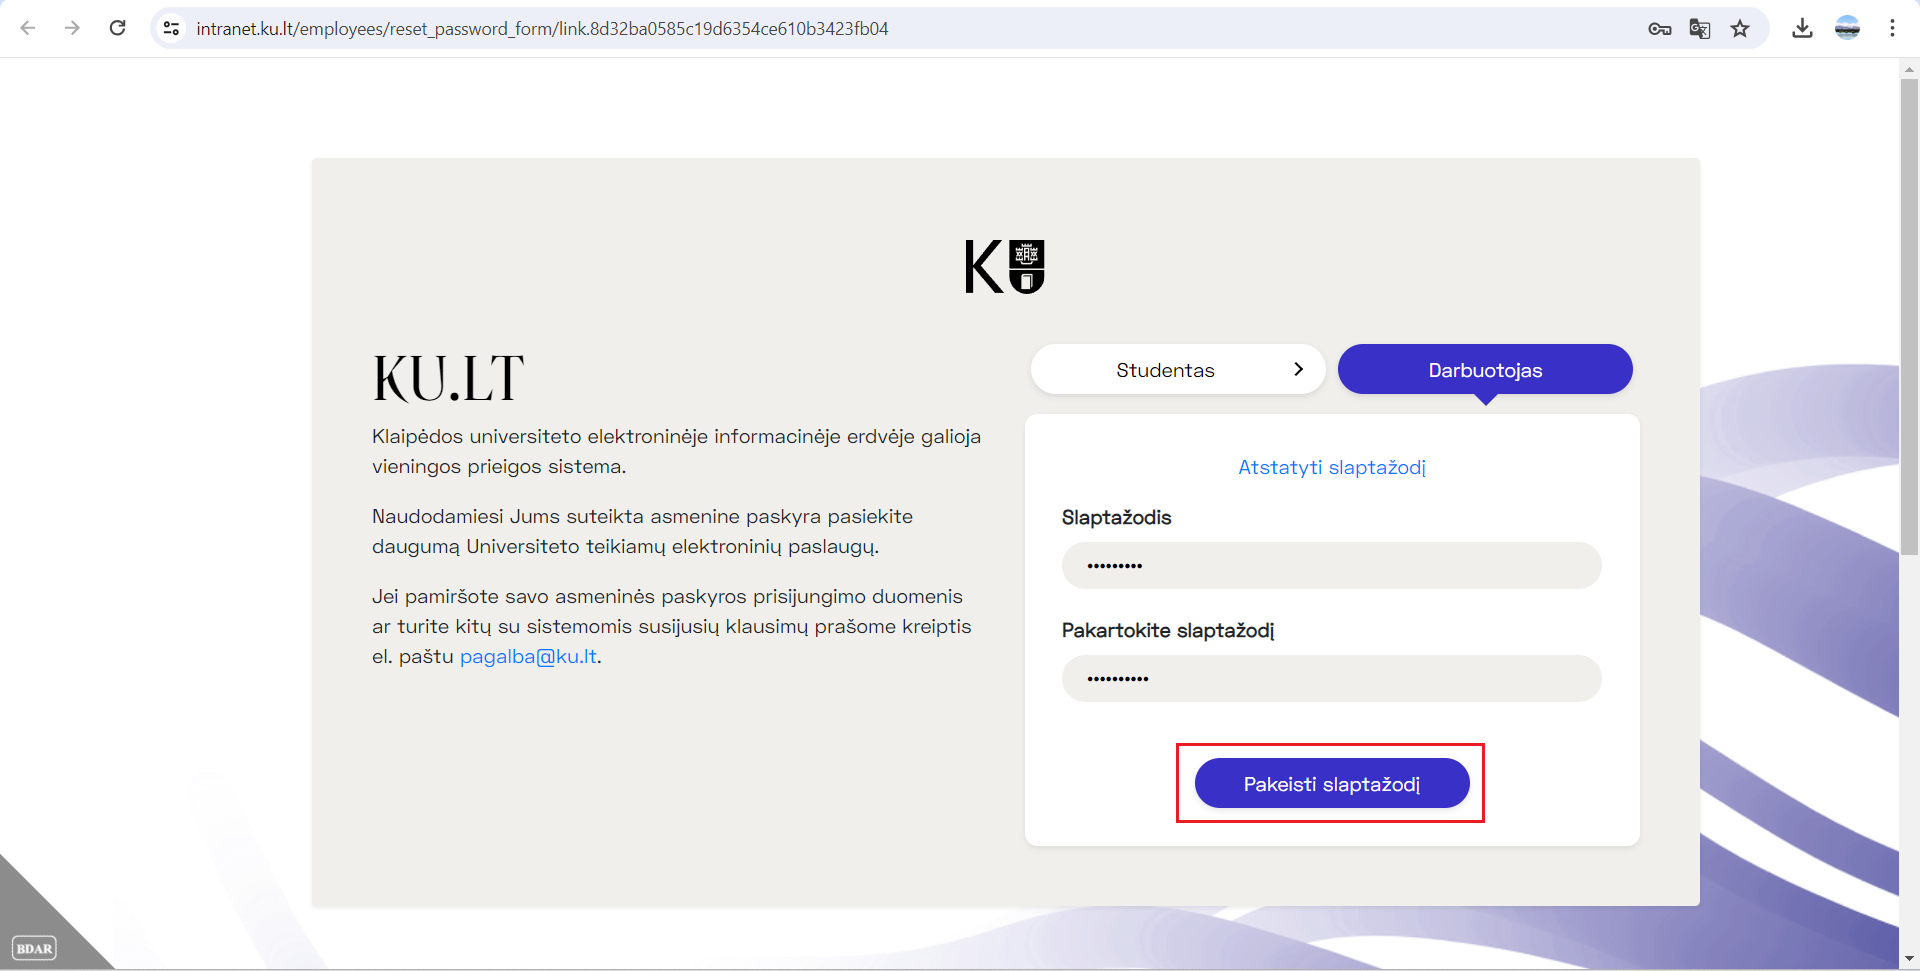Image resolution: width=1920 pixels, height=971 pixels.
Task: Click the scrollbar up arrow
Action: (x=1909, y=68)
